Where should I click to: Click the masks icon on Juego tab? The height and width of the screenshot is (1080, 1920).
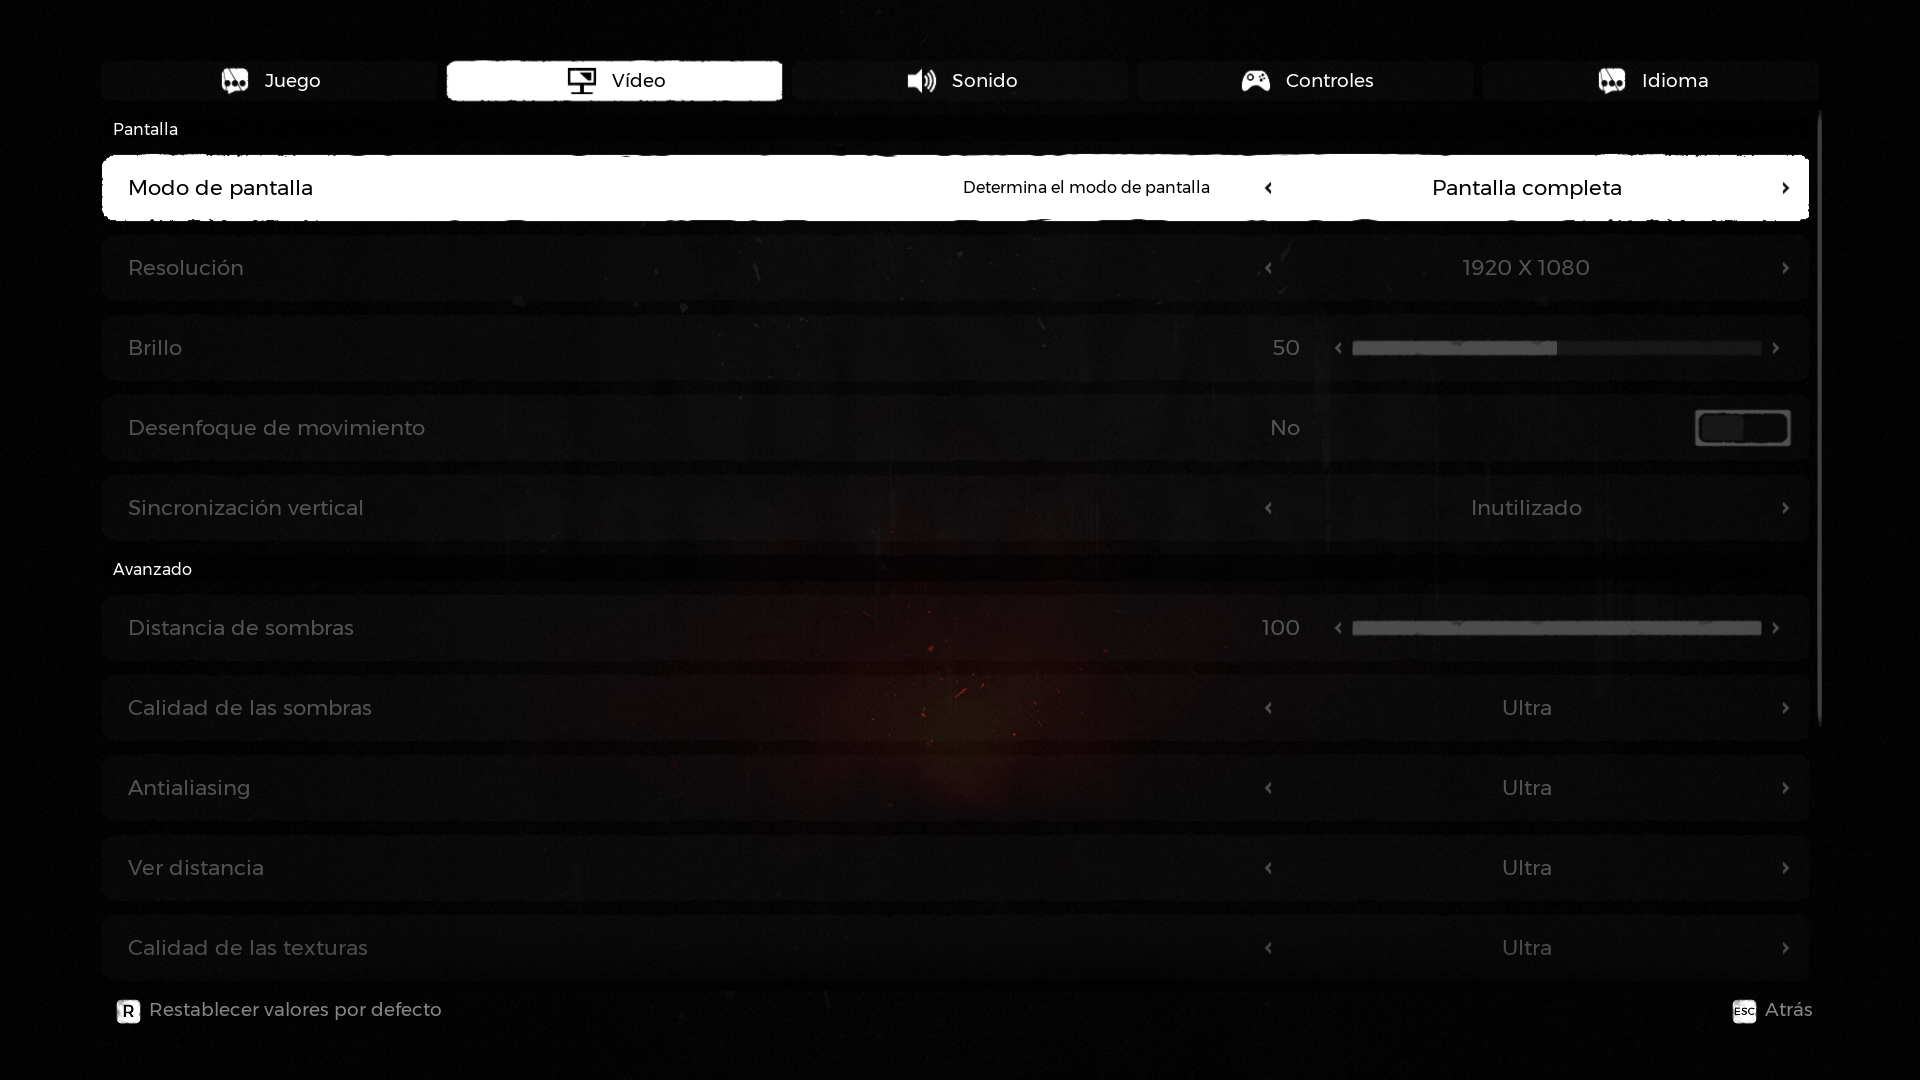235,81
